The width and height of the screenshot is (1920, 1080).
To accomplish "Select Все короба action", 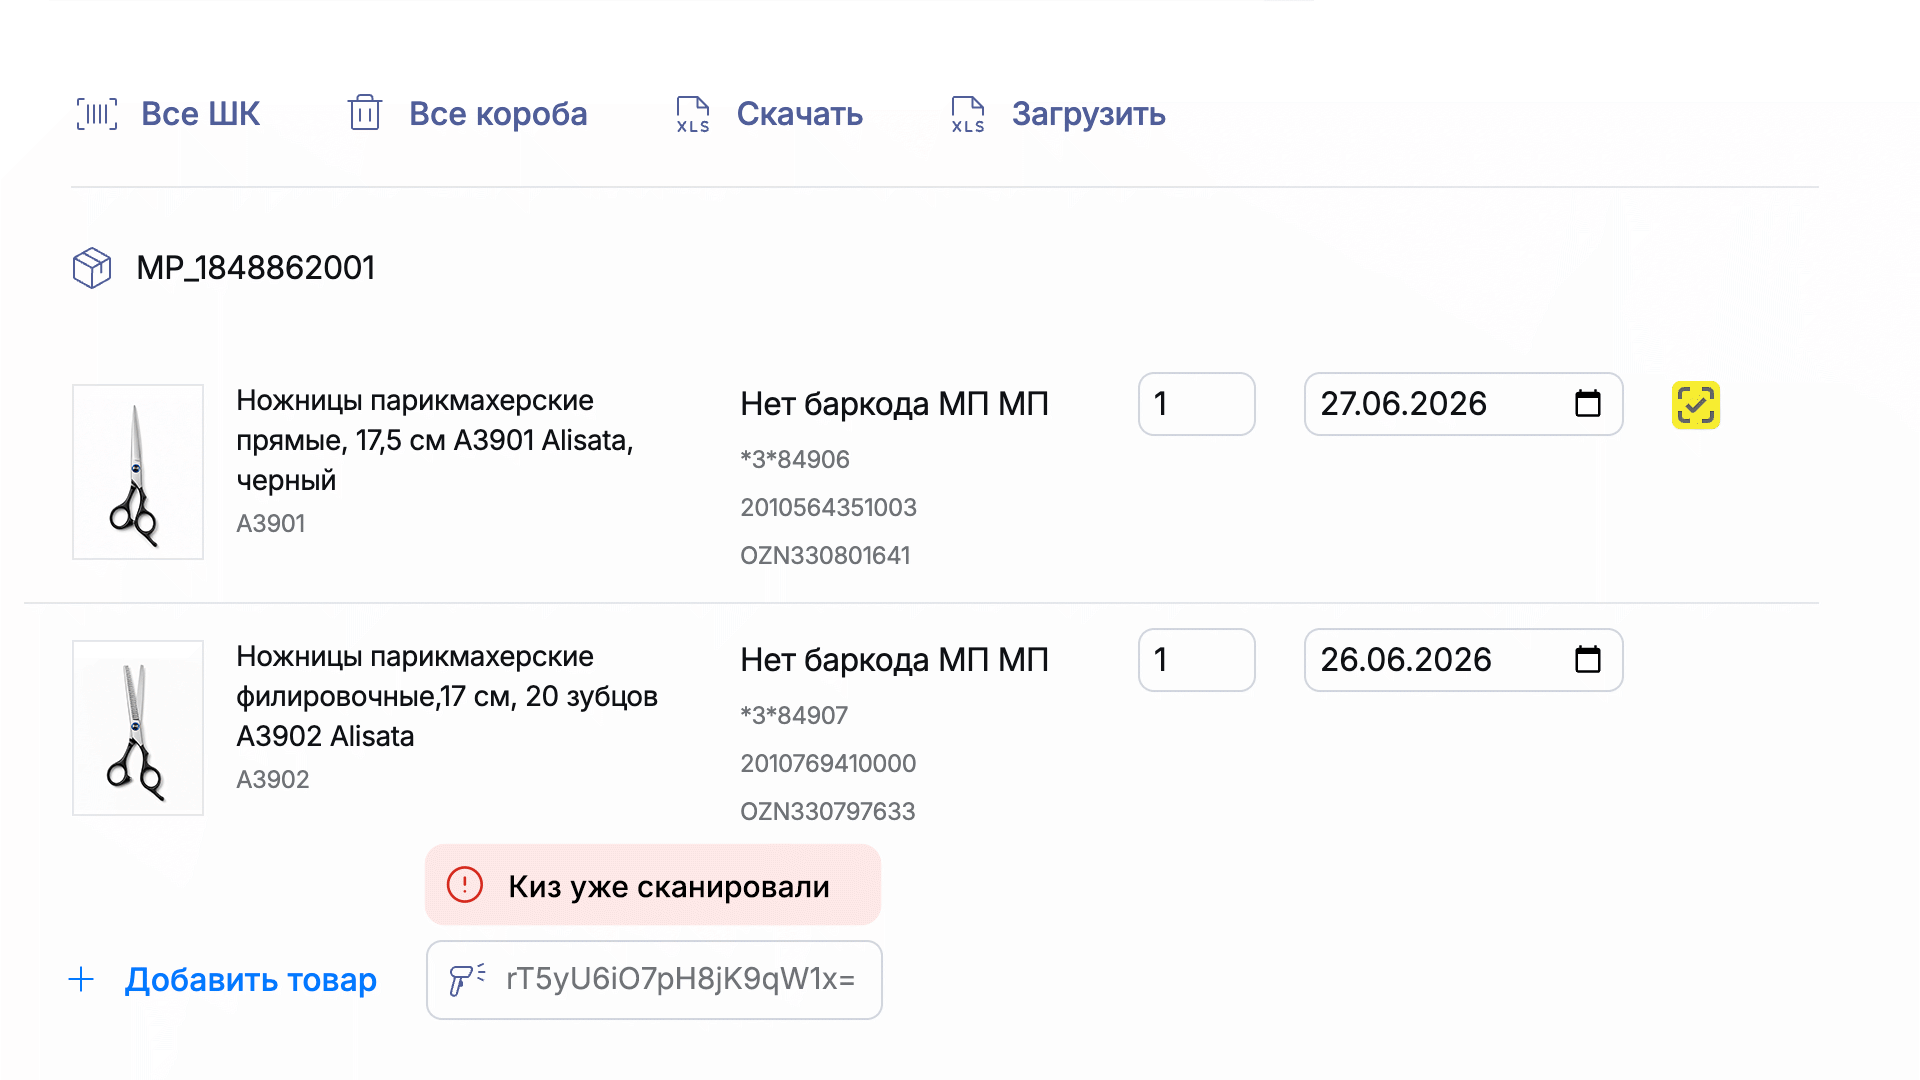I will (498, 114).
